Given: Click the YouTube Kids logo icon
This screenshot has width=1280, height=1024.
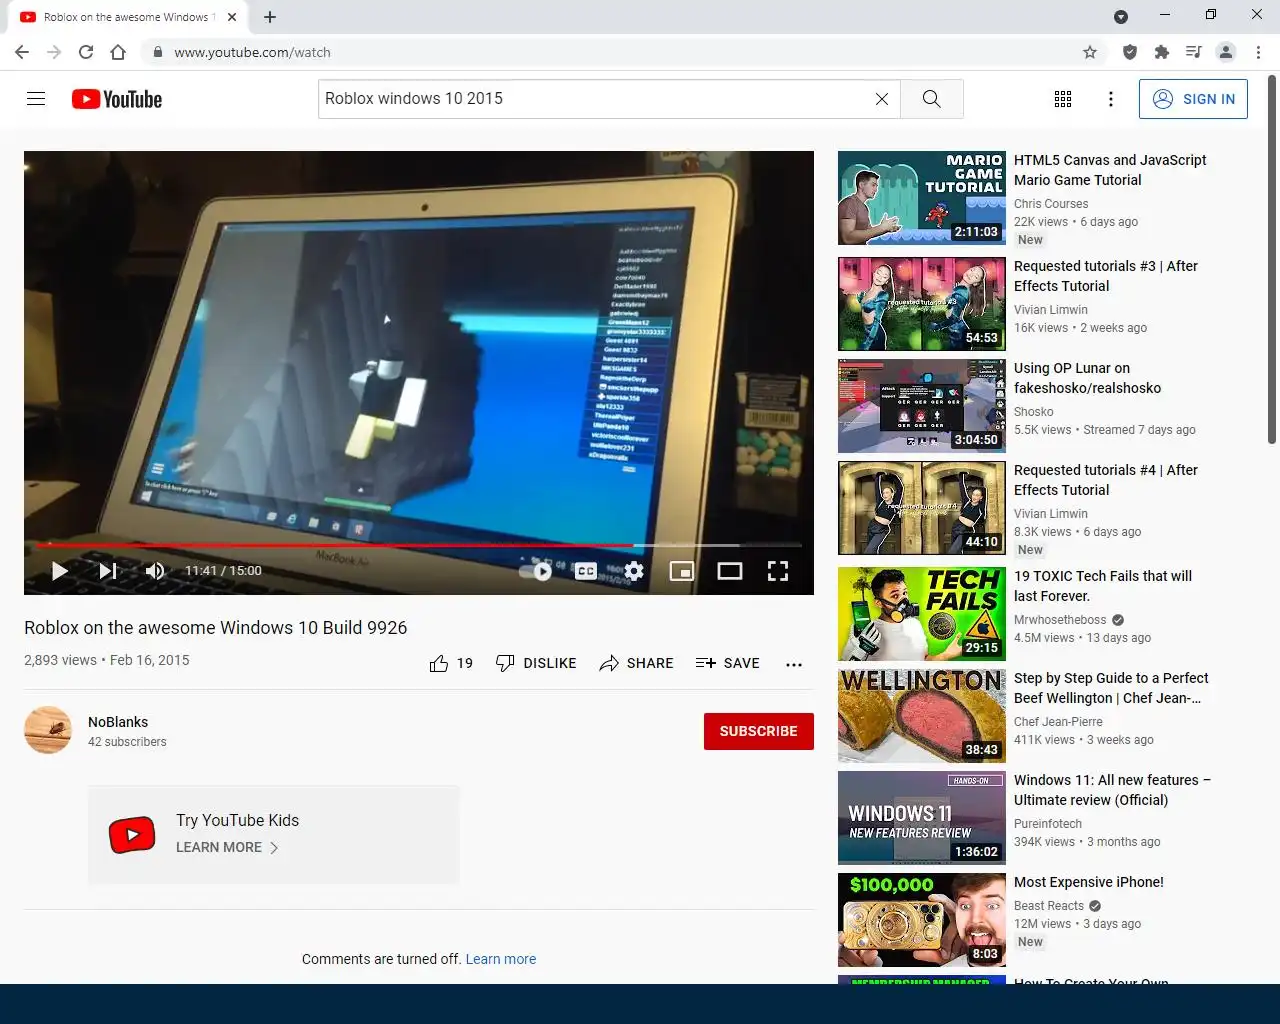Looking at the screenshot, I should (x=132, y=834).
